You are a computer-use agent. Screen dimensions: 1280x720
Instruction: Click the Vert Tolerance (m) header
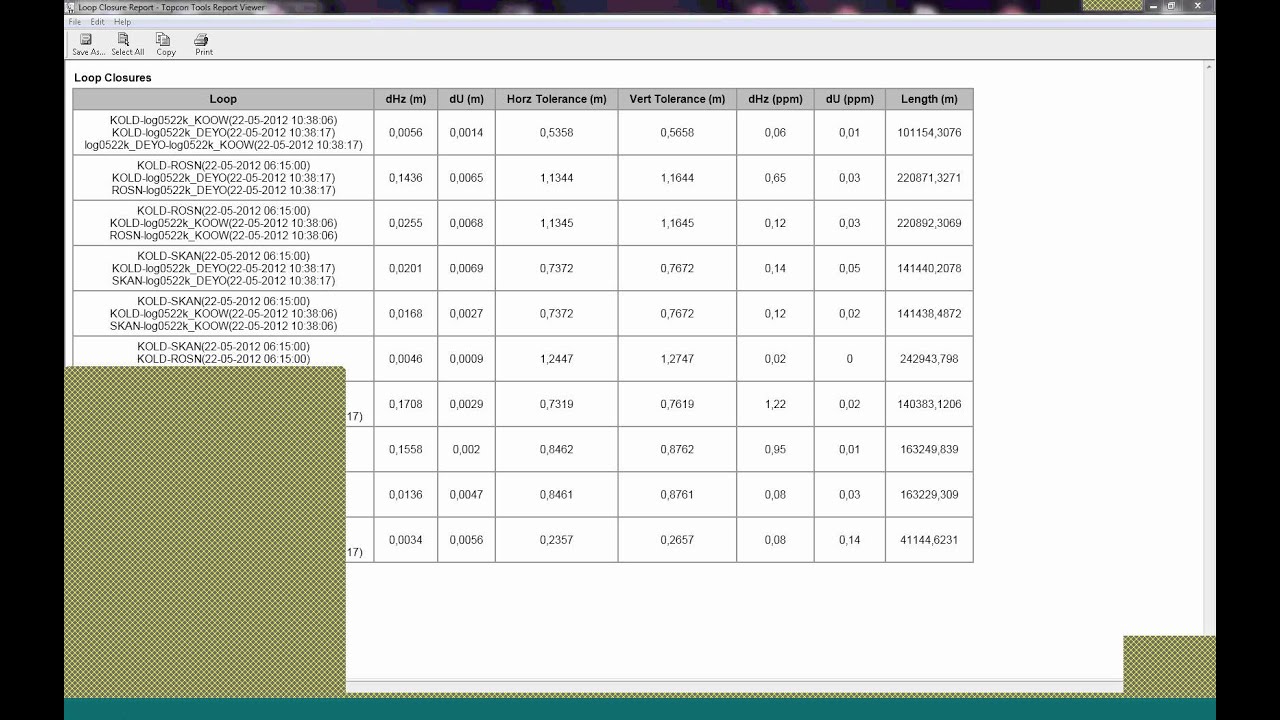click(677, 99)
